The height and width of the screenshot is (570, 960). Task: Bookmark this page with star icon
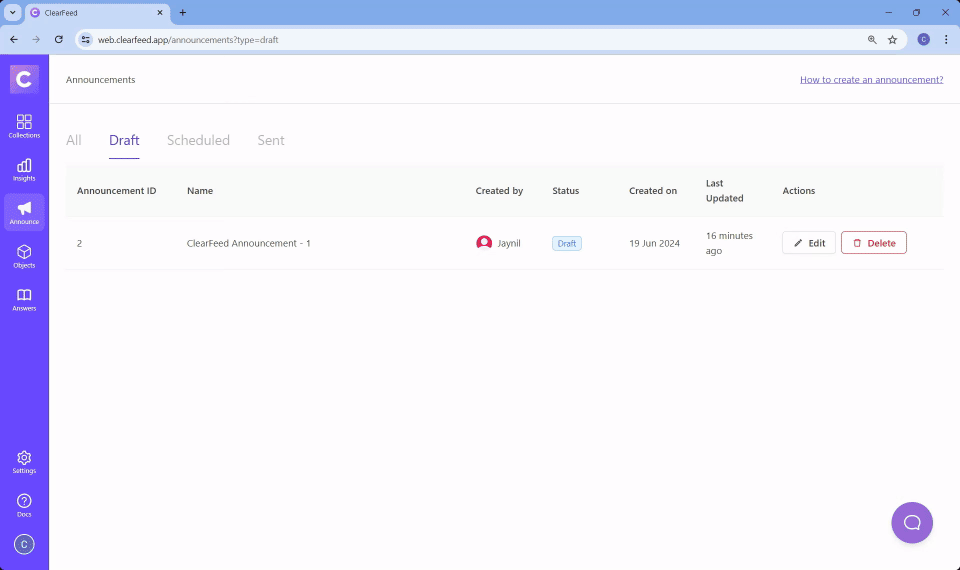[892, 40]
